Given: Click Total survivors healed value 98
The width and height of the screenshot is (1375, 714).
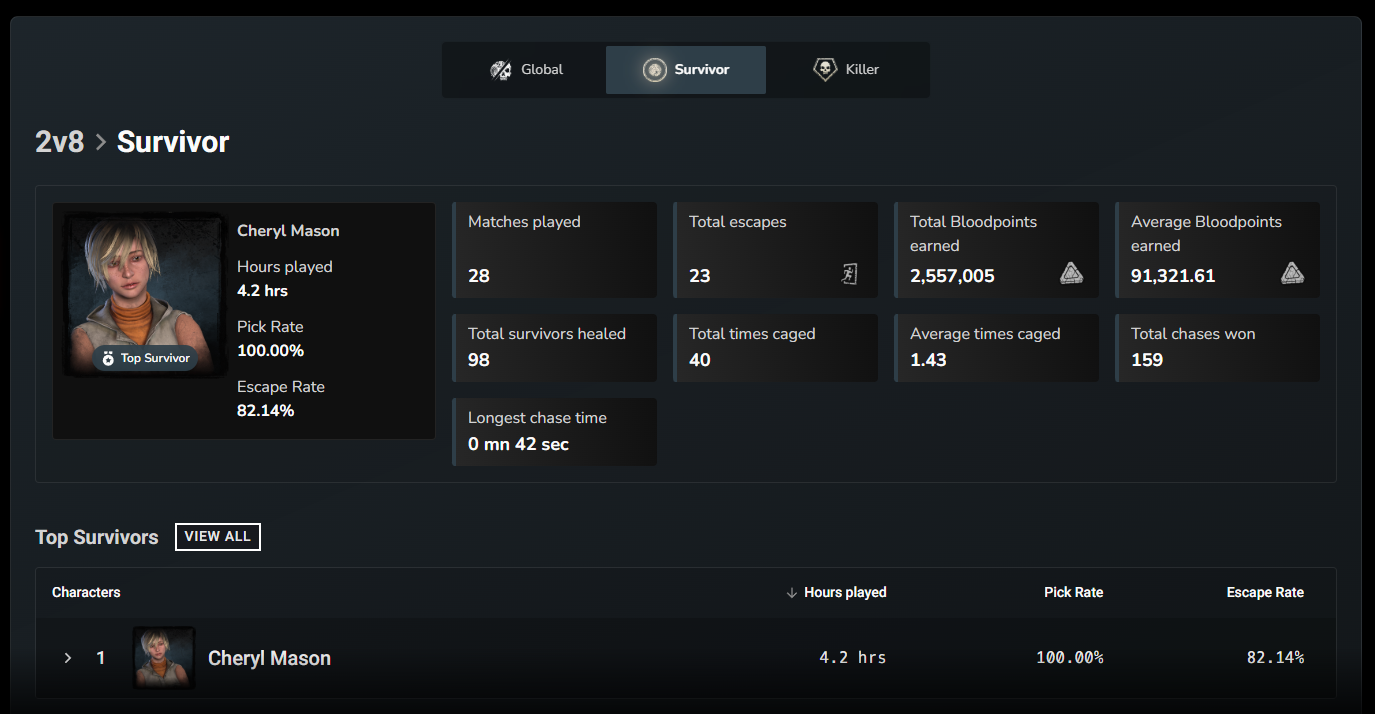Looking at the screenshot, I should (479, 360).
